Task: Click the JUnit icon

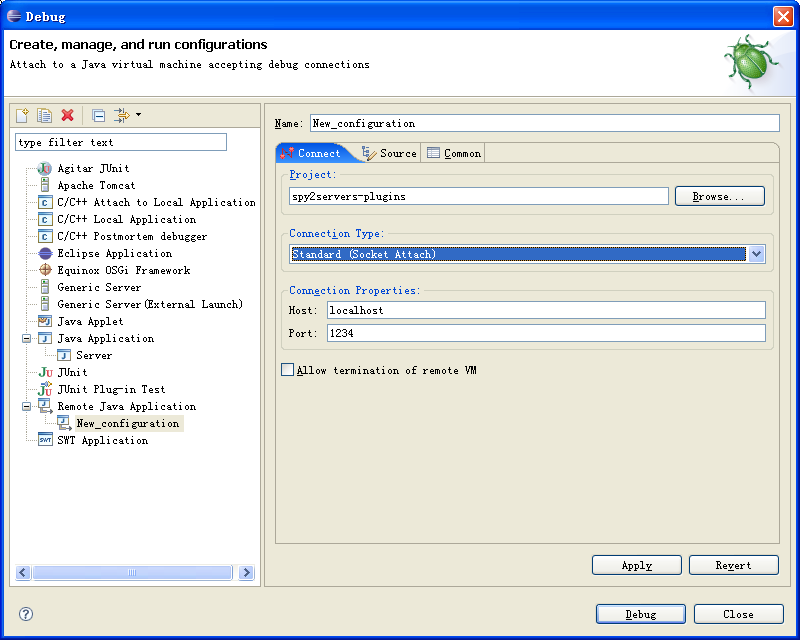Action: click(x=45, y=373)
